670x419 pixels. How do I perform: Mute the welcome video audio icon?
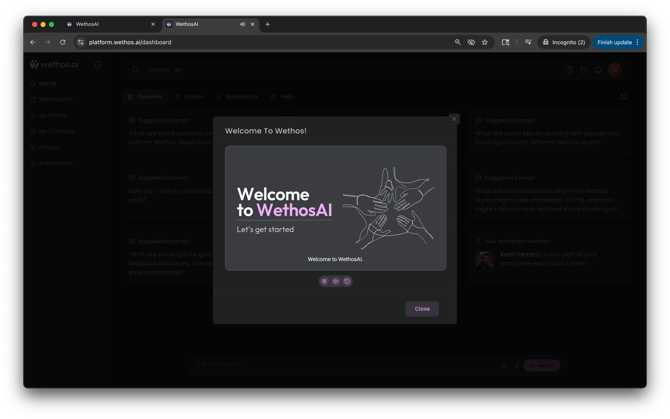point(336,281)
